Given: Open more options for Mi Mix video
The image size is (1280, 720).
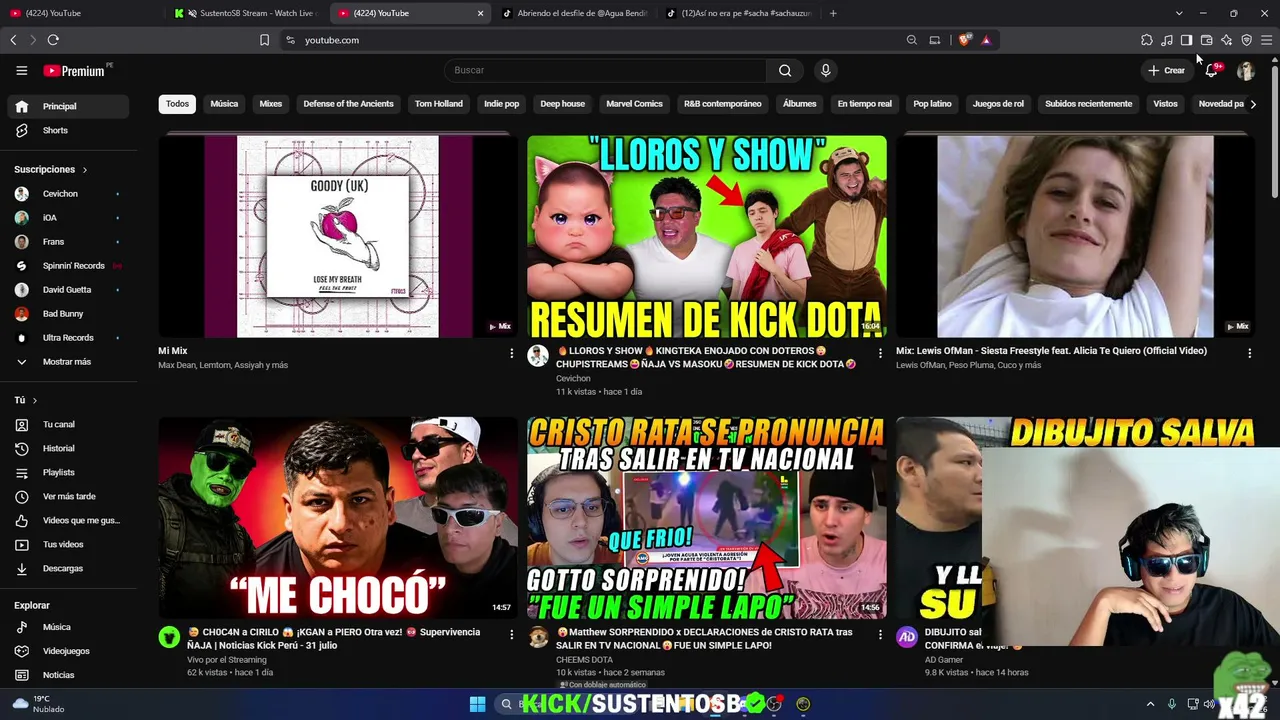Looking at the screenshot, I should (x=511, y=353).
